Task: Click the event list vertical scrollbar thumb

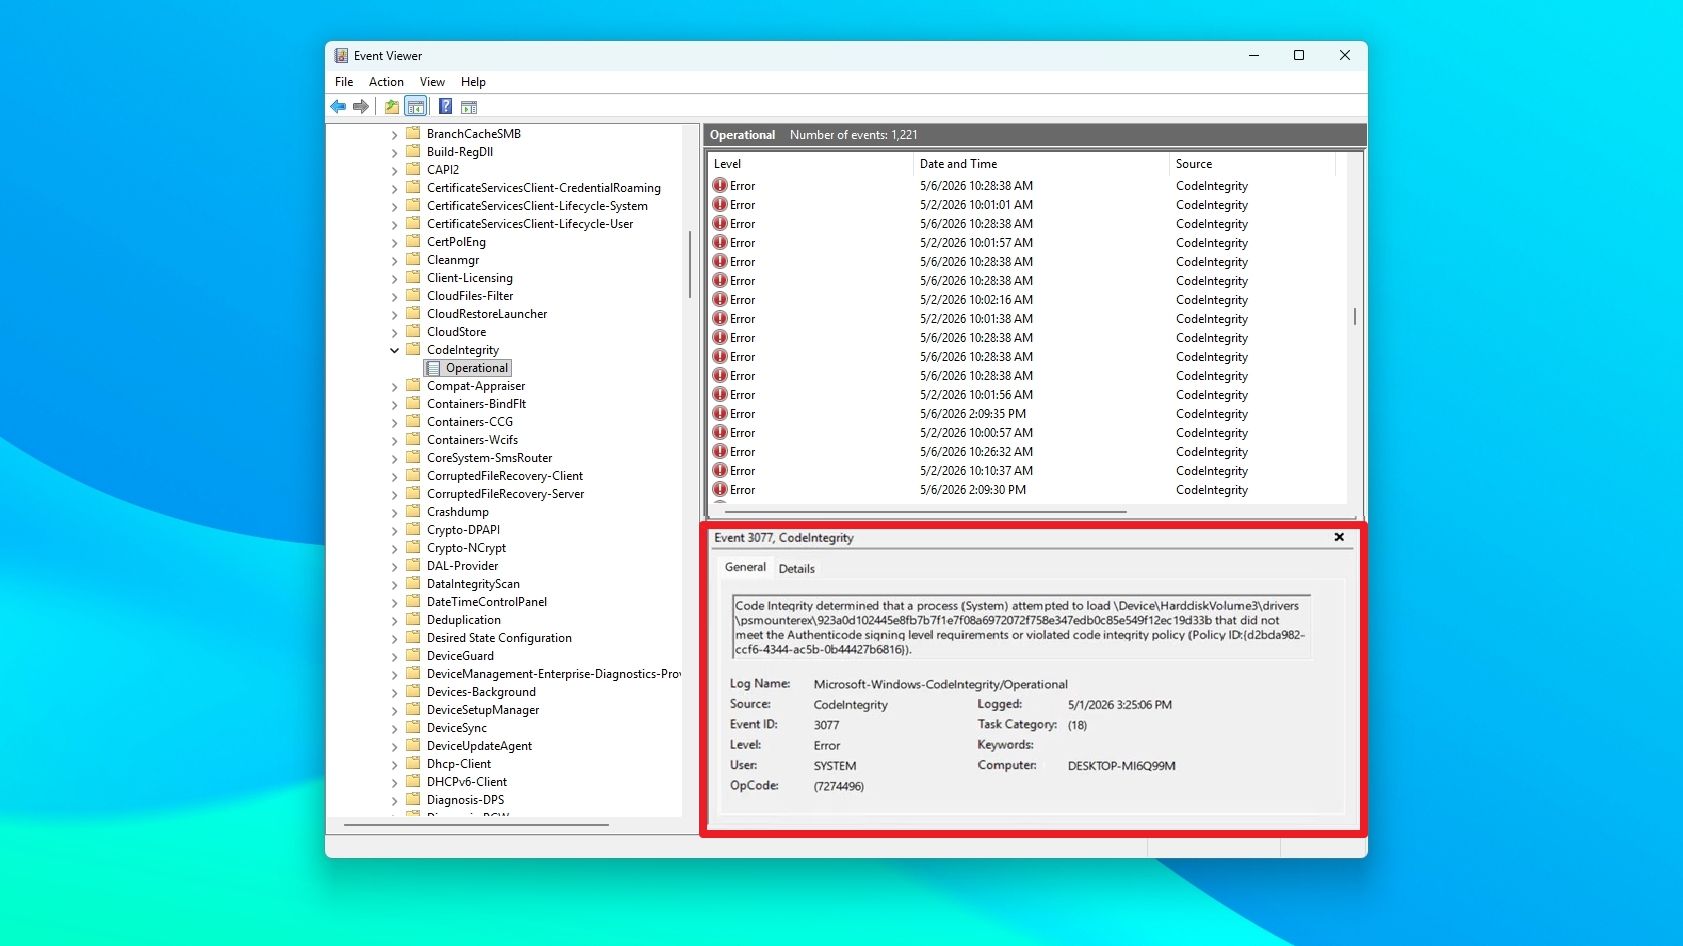Action: 1355,316
